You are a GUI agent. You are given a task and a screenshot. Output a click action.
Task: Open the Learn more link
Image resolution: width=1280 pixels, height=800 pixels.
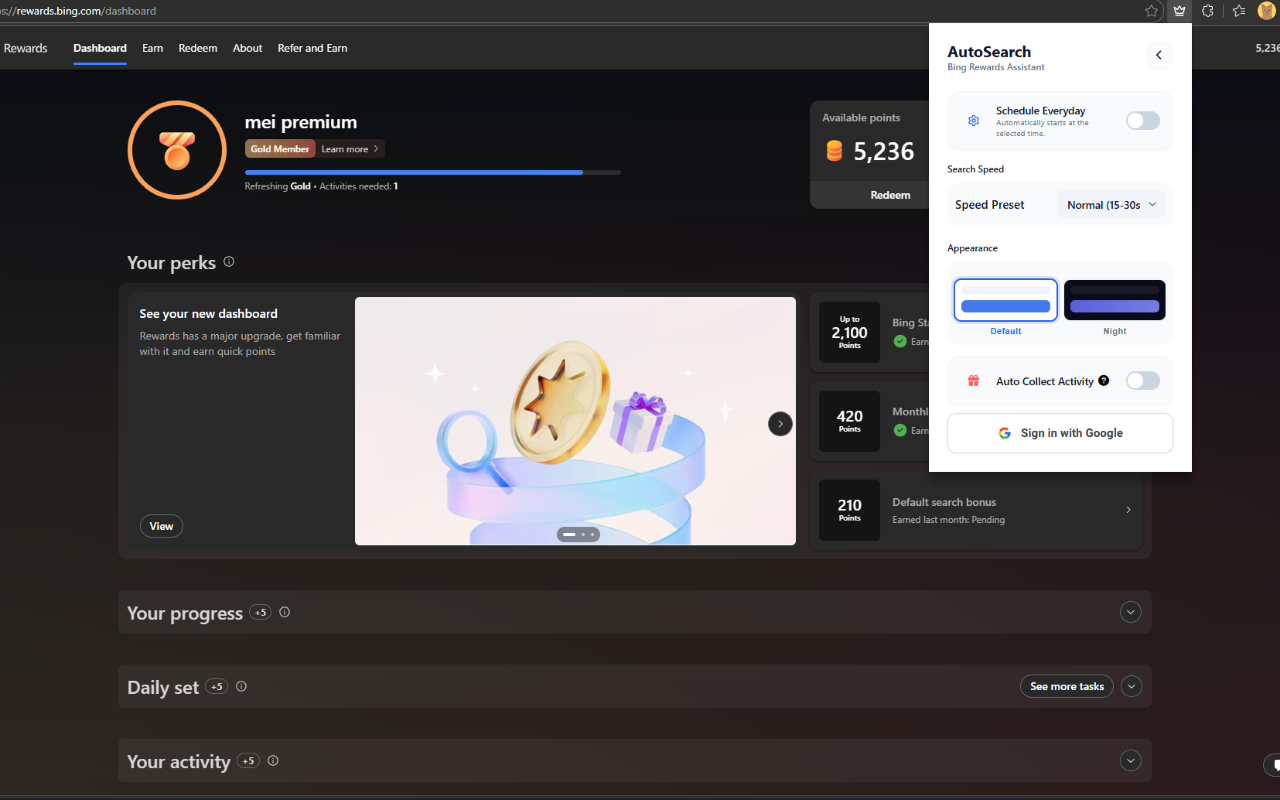click(x=350, y=149)
